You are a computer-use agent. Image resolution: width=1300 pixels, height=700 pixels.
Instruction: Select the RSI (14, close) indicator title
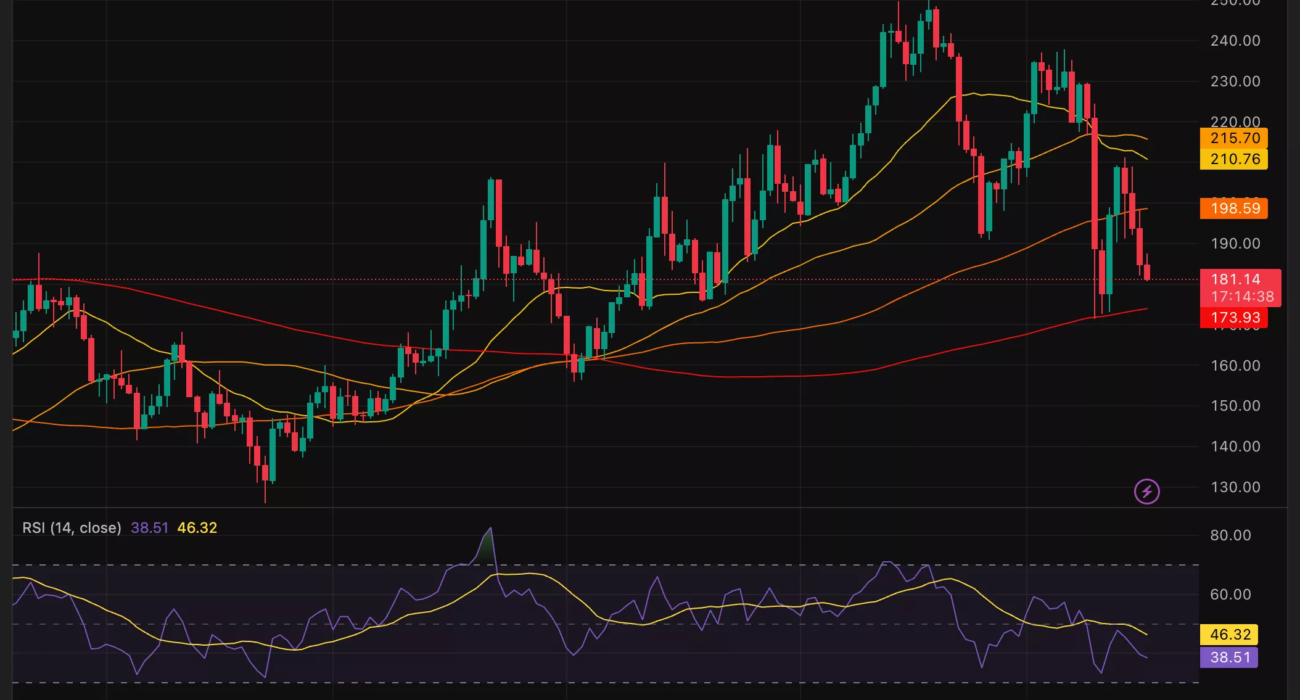click(x=71, y=527)
